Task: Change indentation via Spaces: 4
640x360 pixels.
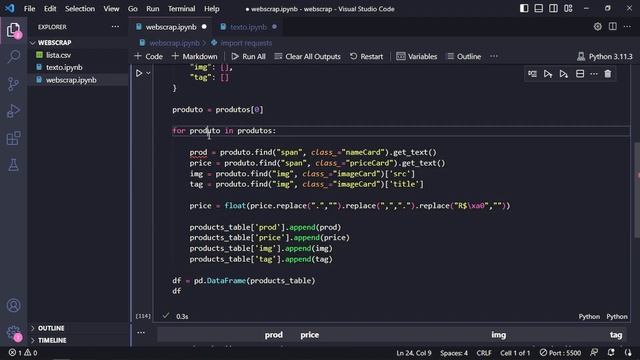Action: (454, 353)
